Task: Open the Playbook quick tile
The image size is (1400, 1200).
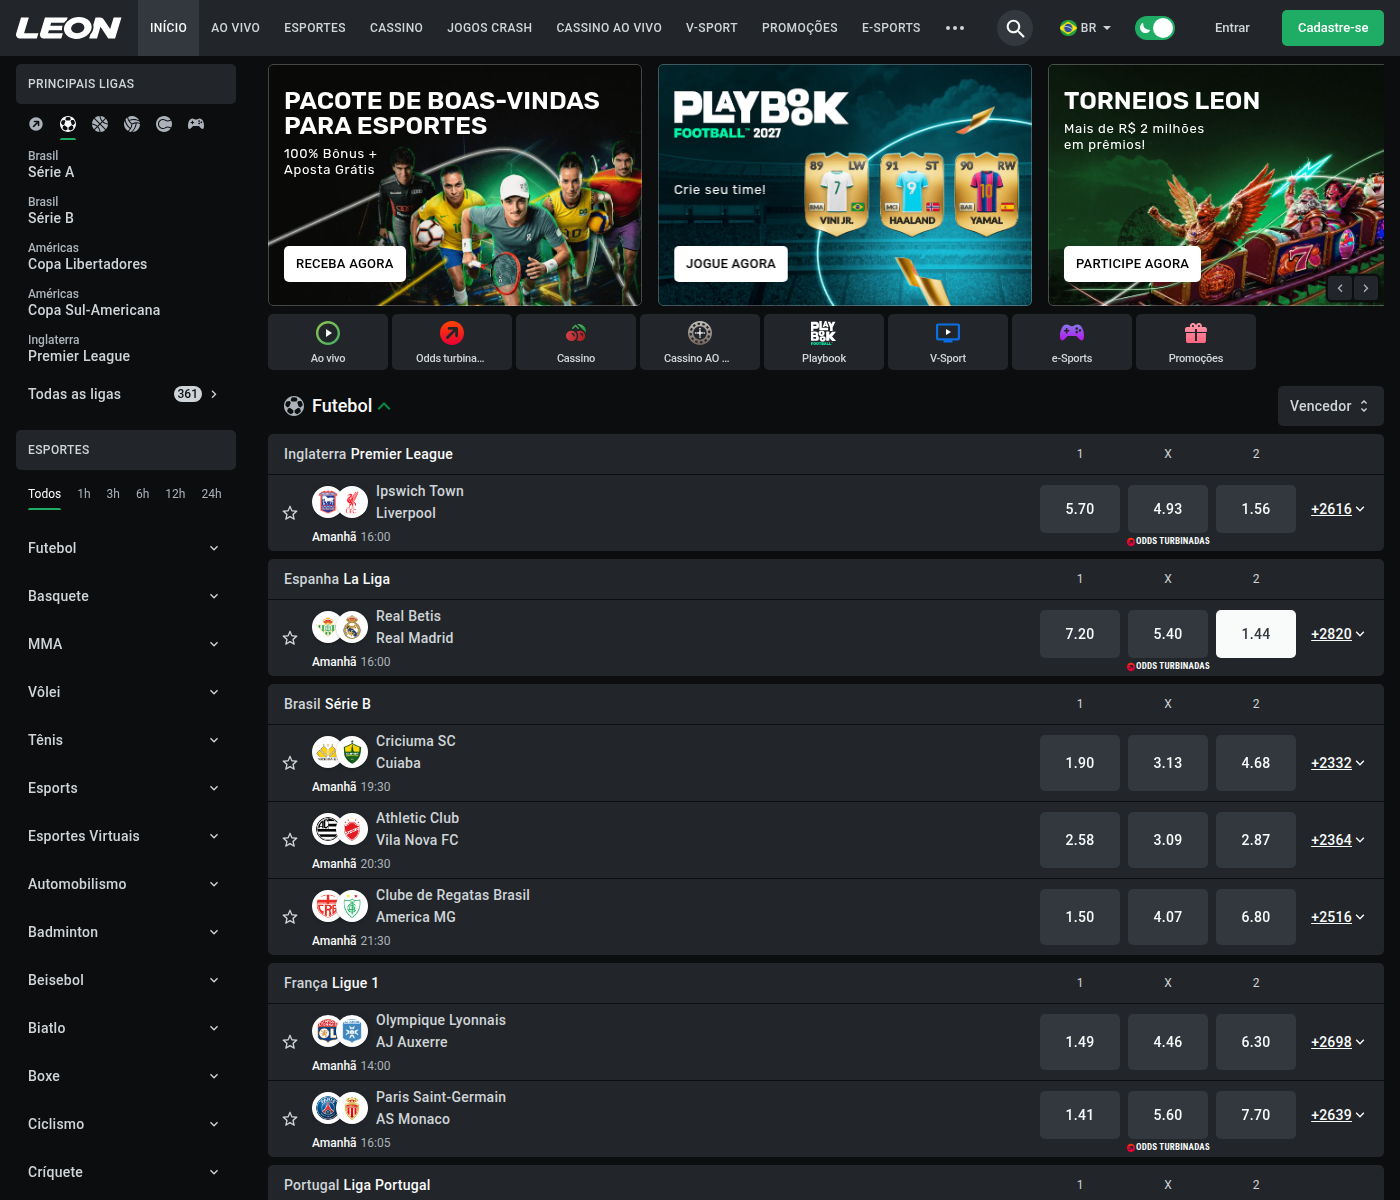Action: pyautogui.click(x=824, y=342)
